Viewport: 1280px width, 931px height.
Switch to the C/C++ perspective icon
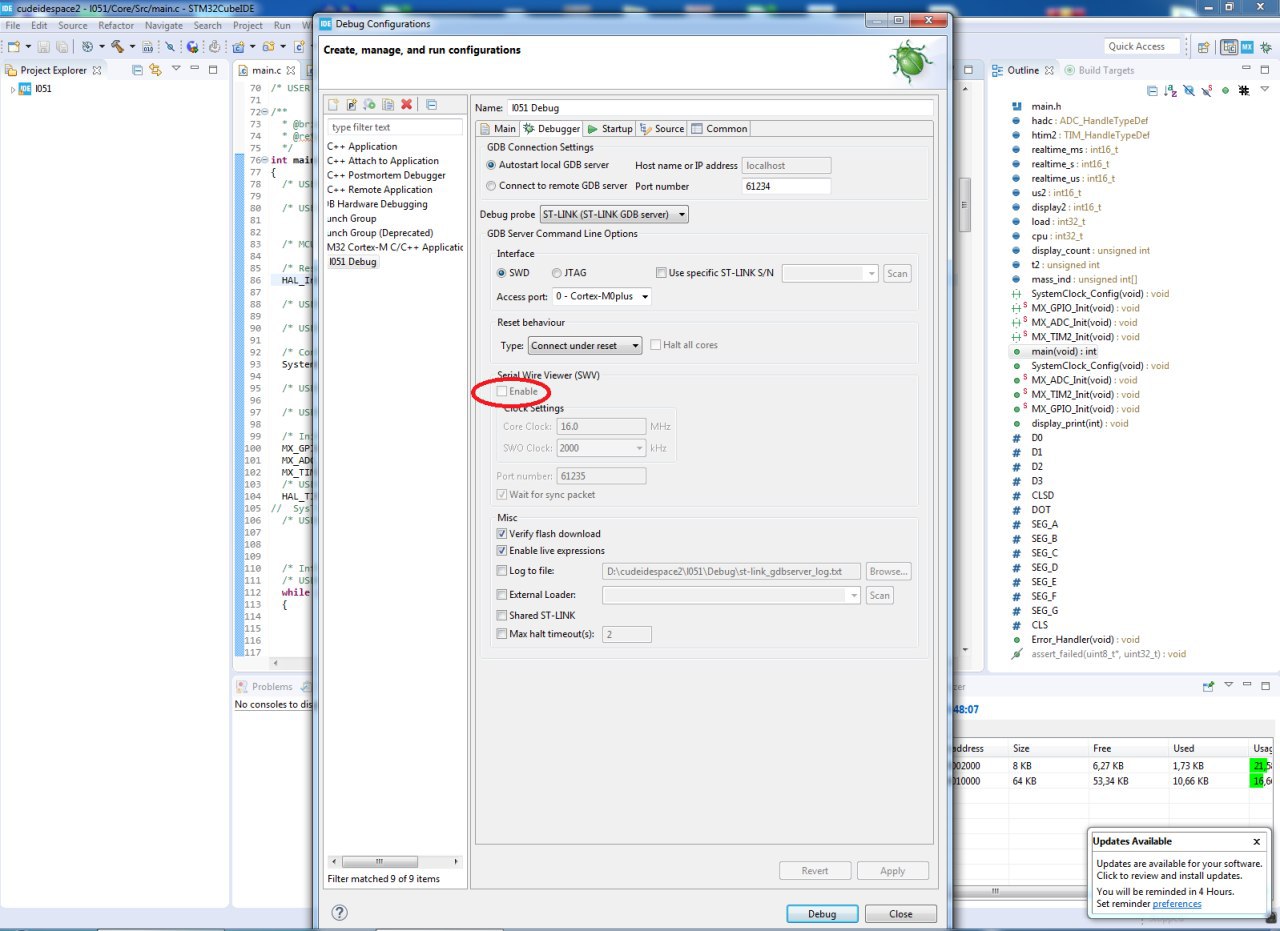(1228, 46)
